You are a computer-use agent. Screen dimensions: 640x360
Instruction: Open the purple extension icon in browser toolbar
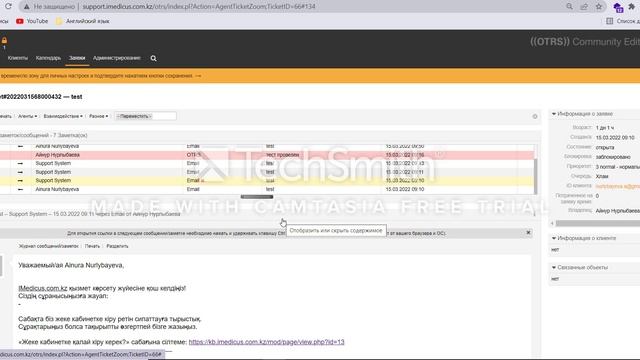coord(618,7)
